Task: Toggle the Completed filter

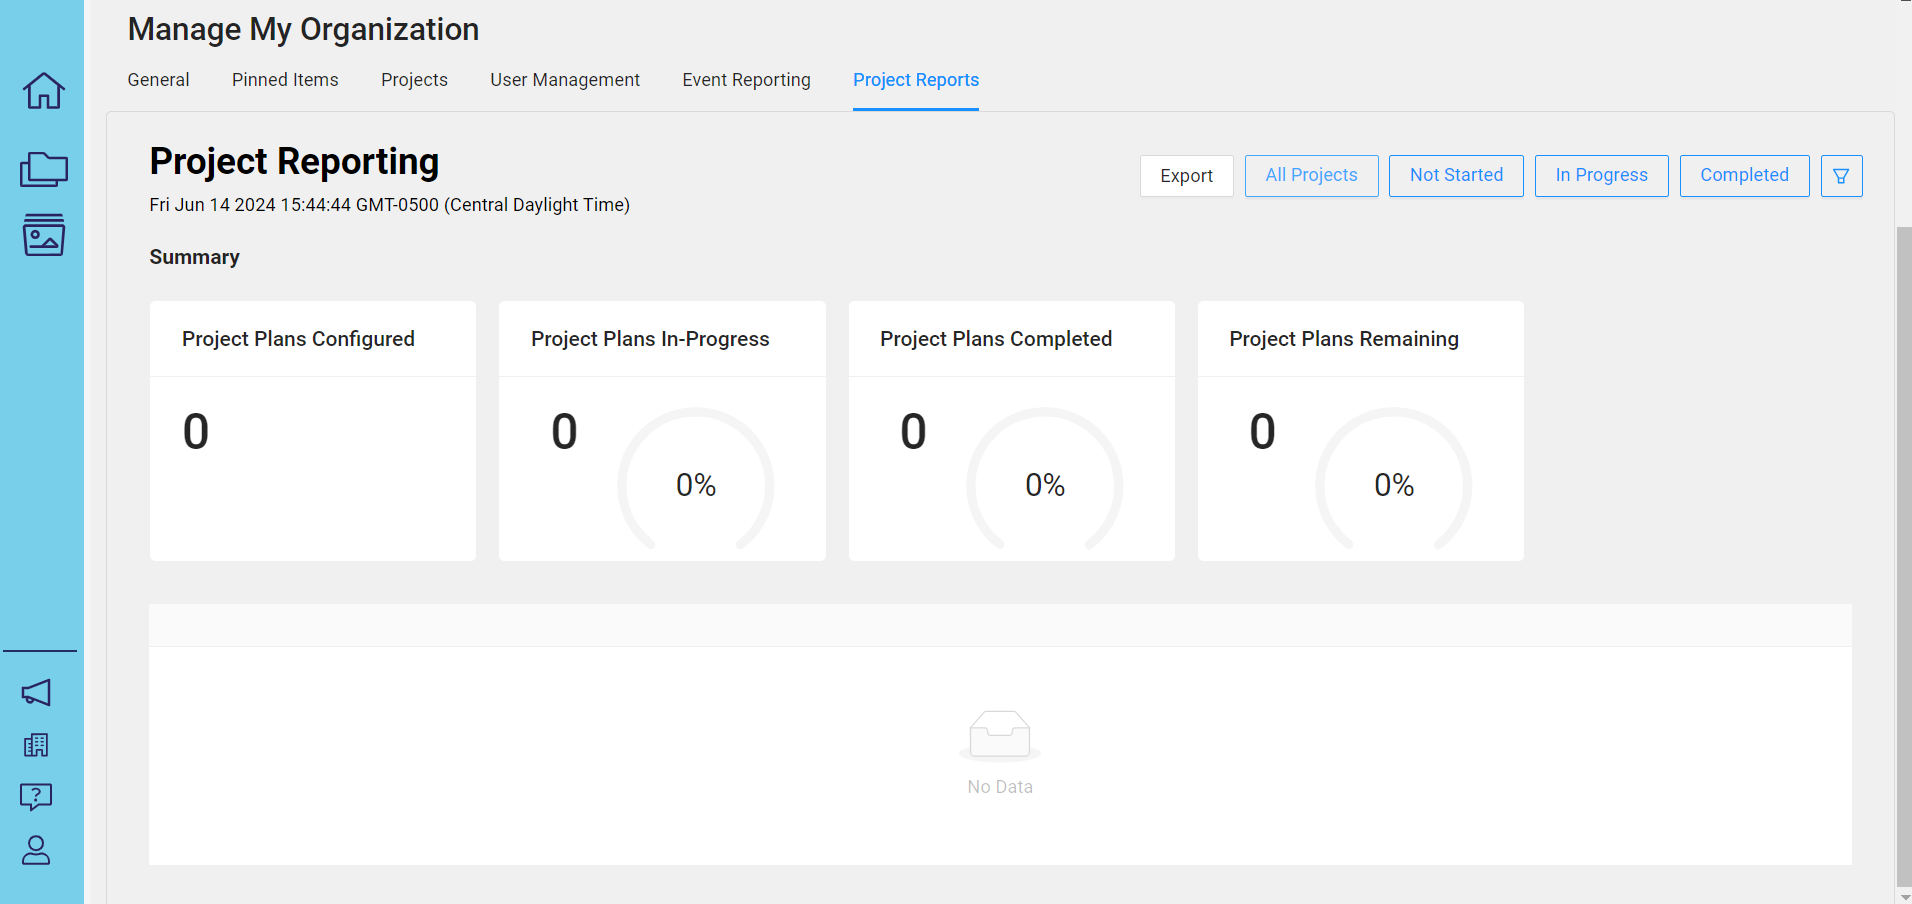Action: [1744, 175]
